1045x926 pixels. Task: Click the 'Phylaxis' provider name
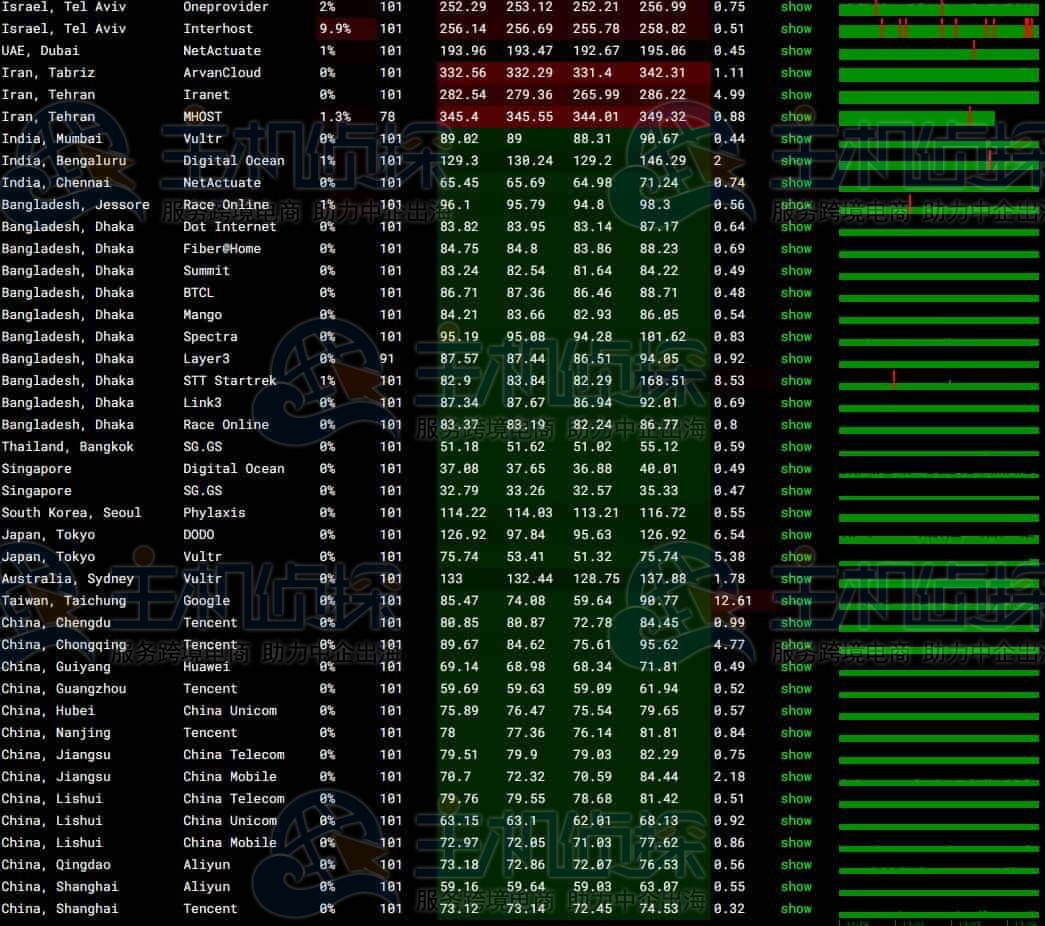[x=214, y=513]
